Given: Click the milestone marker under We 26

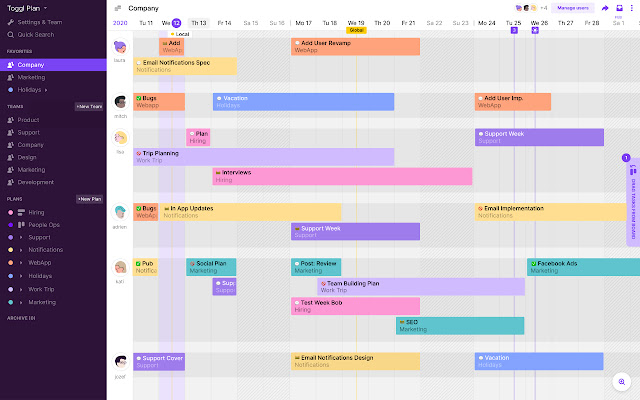Looking at the screenshot, I should (535, 30).
